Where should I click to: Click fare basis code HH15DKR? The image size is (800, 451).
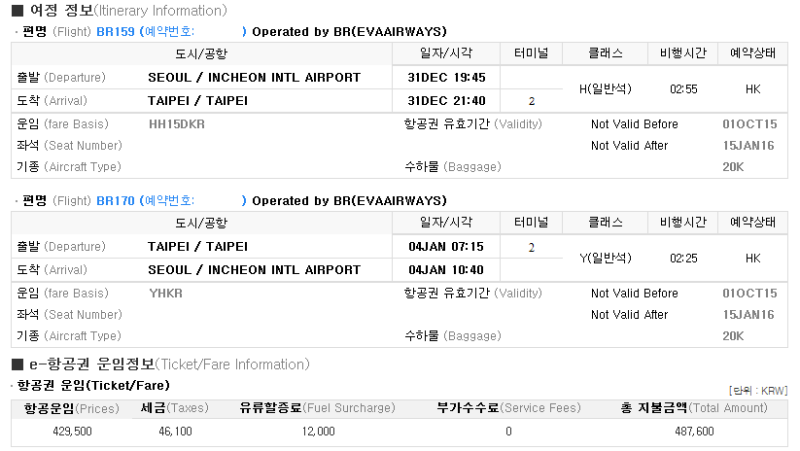point(175,124)
